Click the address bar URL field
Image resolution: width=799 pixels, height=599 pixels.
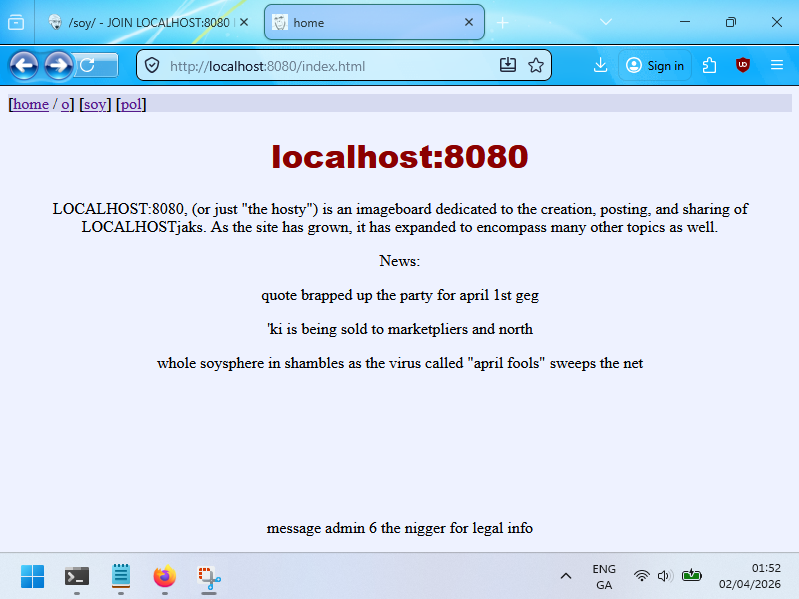320,66
